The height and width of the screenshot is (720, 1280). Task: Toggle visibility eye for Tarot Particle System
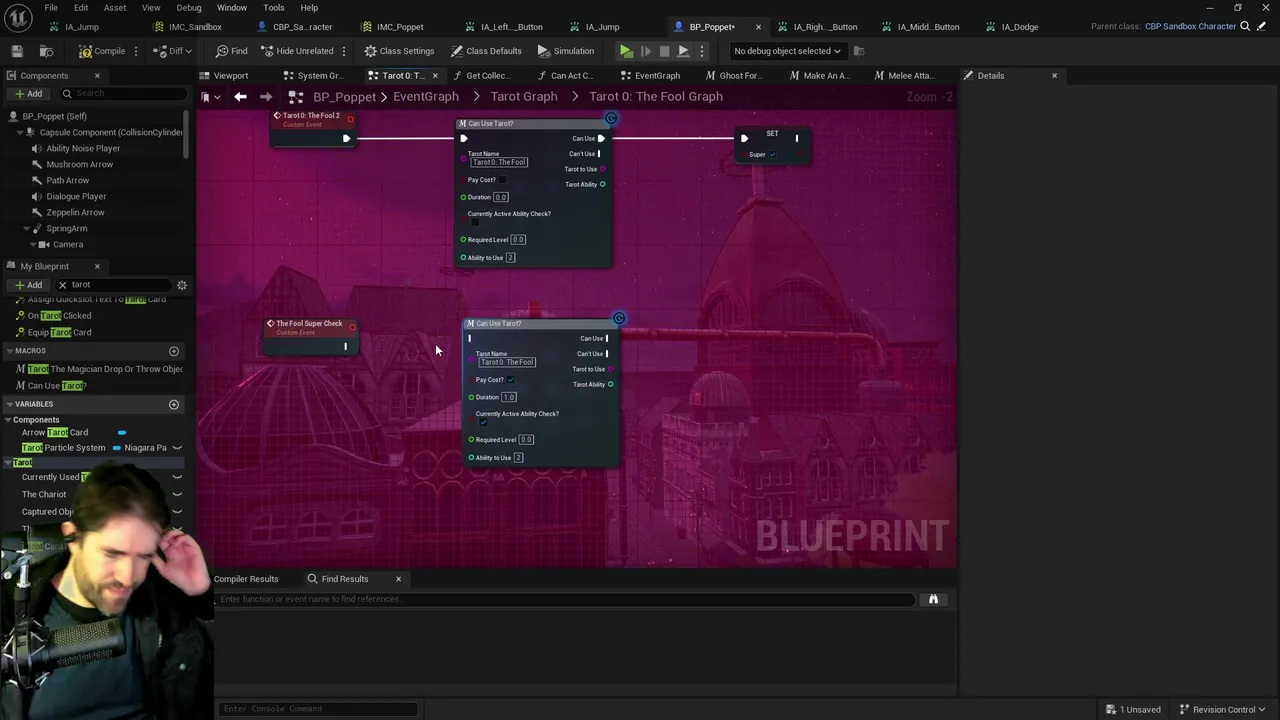click(x=177, y=448)
